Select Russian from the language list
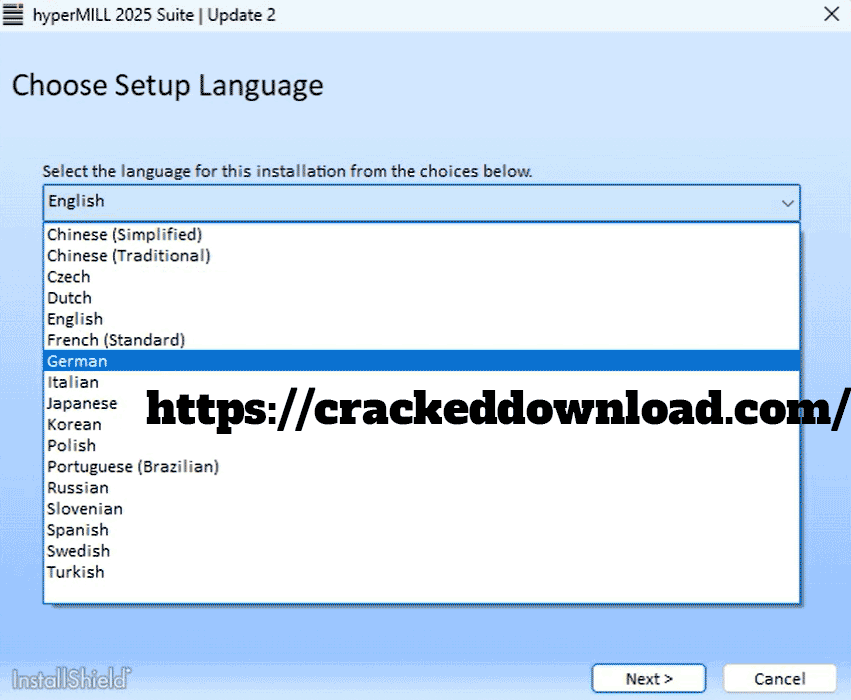Screen dimensions: 851x700 (x=421, y=488)
